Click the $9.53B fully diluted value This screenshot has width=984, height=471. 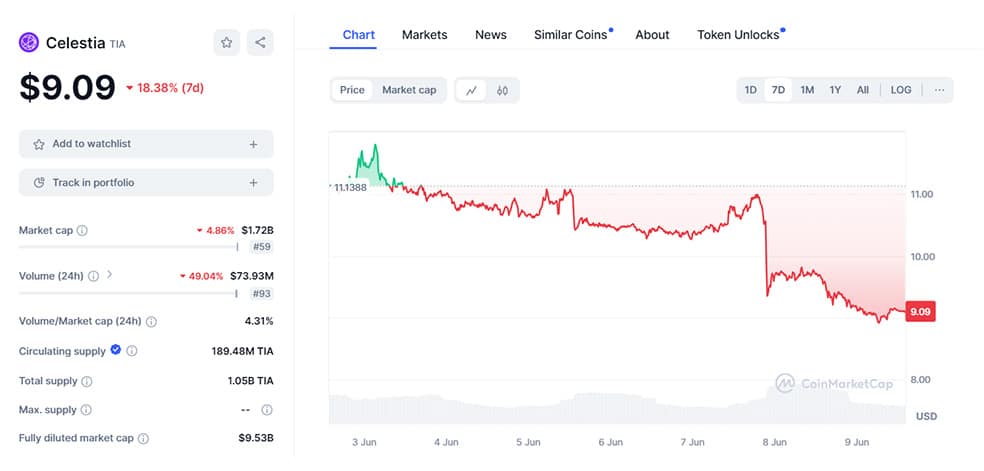[x=256, y=438]
